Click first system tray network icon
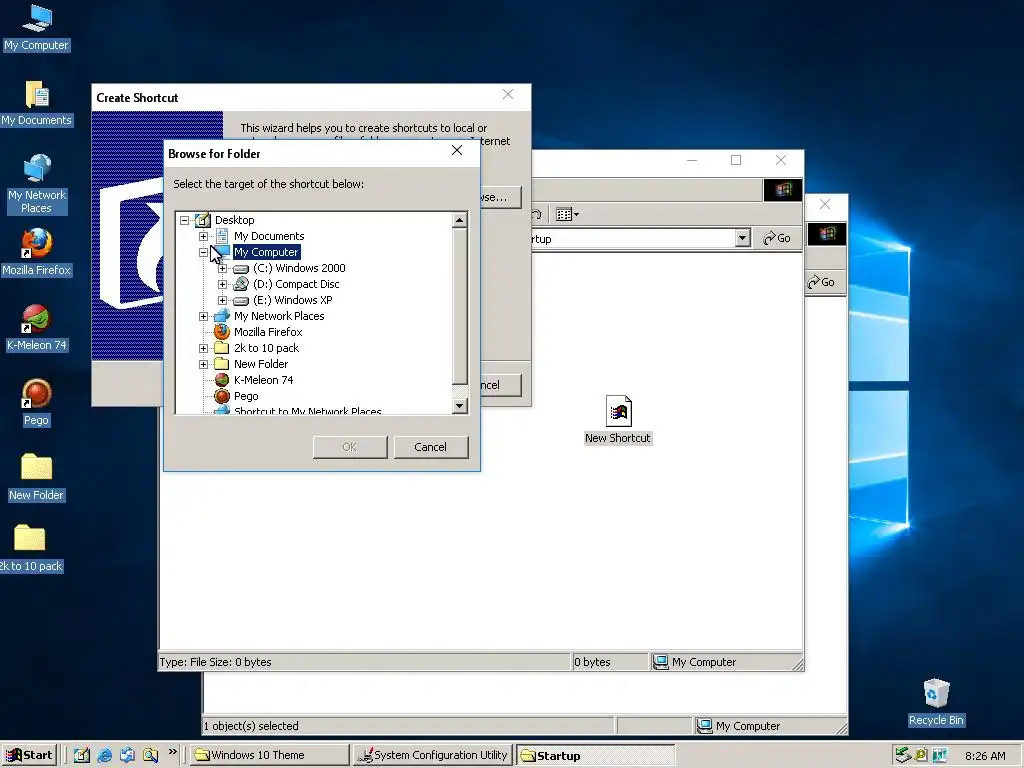Screen dimensions: 1024x768 click(903, 755)
